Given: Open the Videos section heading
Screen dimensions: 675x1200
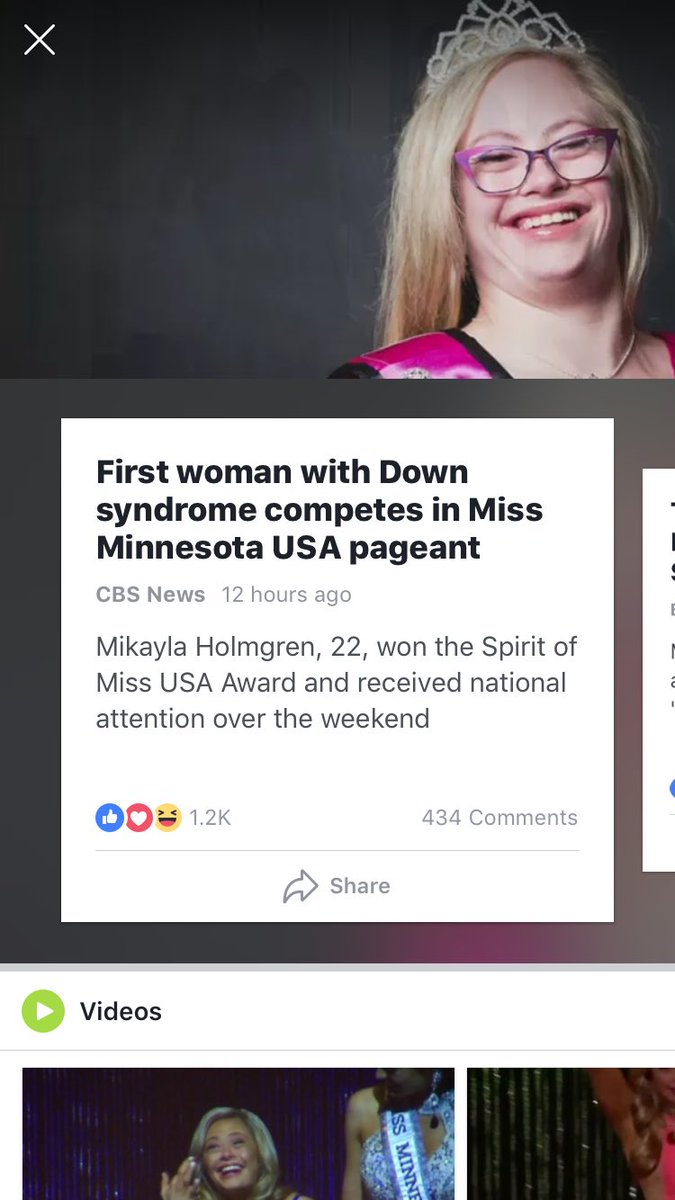Looking at the screenshot, I should tap(121, 1011).
